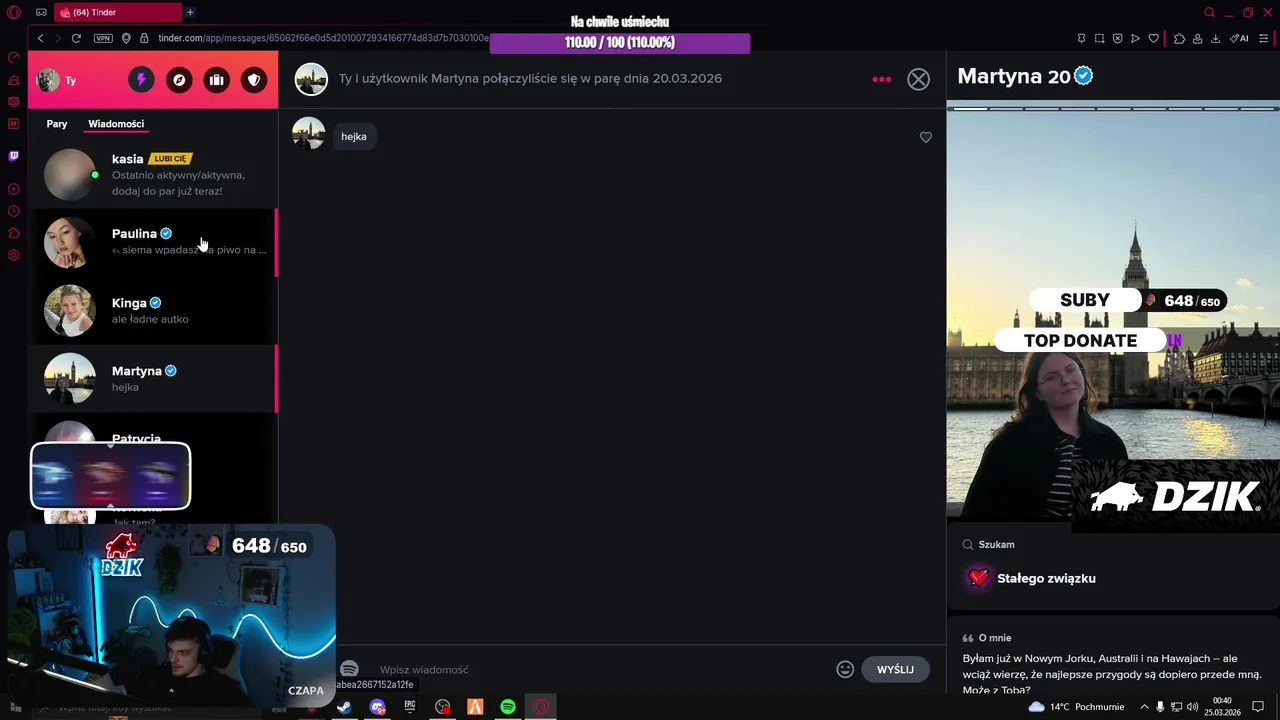Screen dimensions: 1280x720
Task: Open Epic Games Launcher from the taskbar
Action: (410, 707)
